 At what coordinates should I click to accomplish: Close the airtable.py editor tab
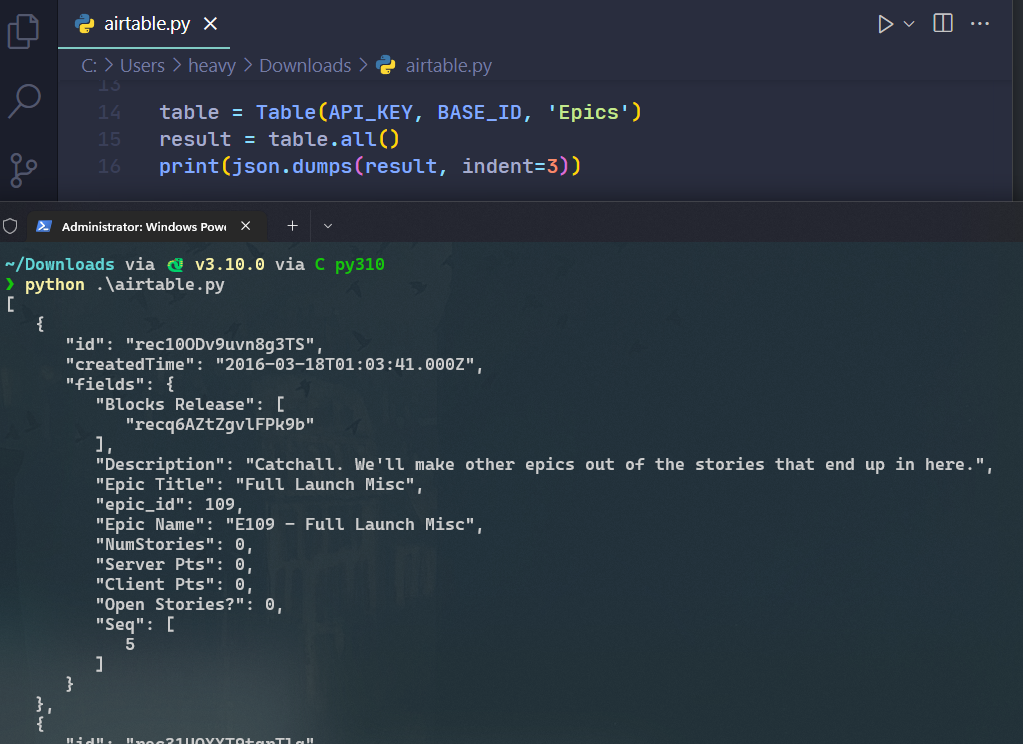coord(208,23)
